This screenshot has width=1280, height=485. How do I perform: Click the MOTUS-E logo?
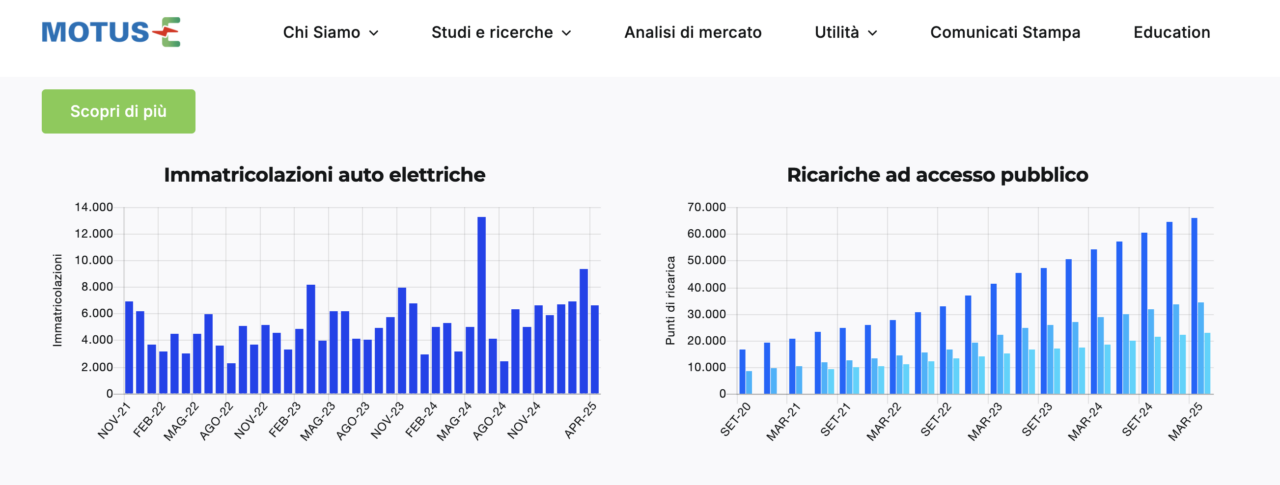(x=111, y=32)
